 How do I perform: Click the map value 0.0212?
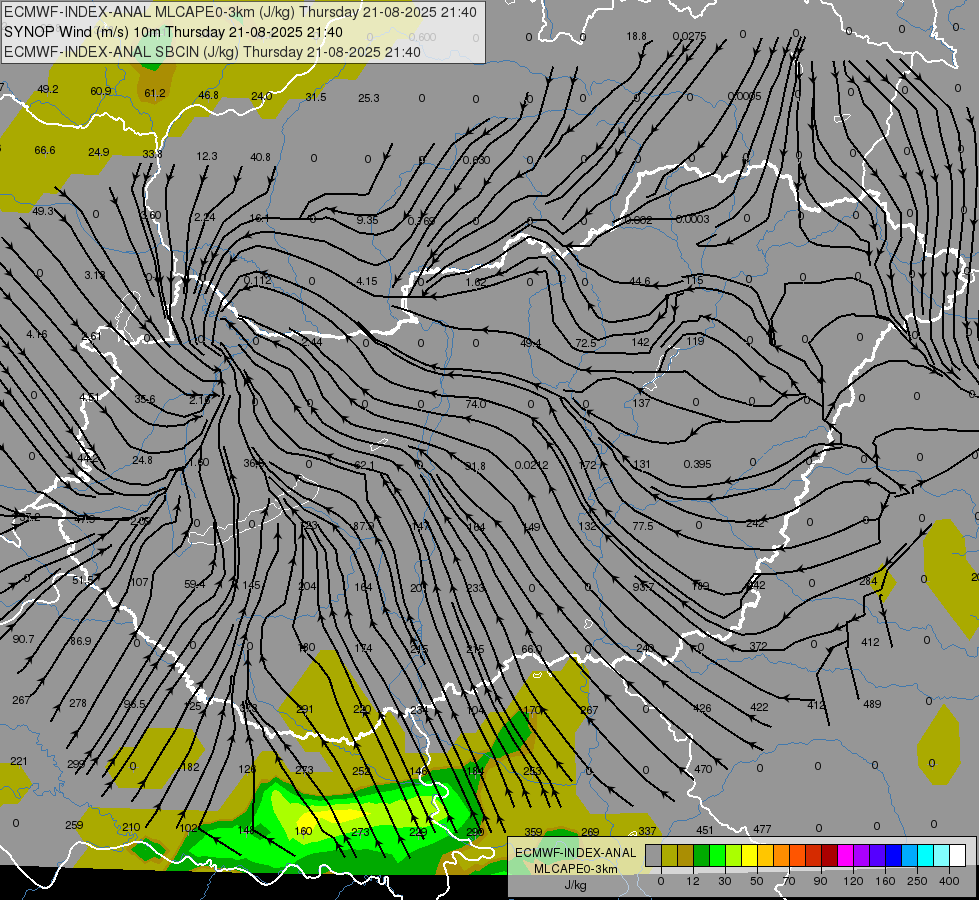(532, 465)
